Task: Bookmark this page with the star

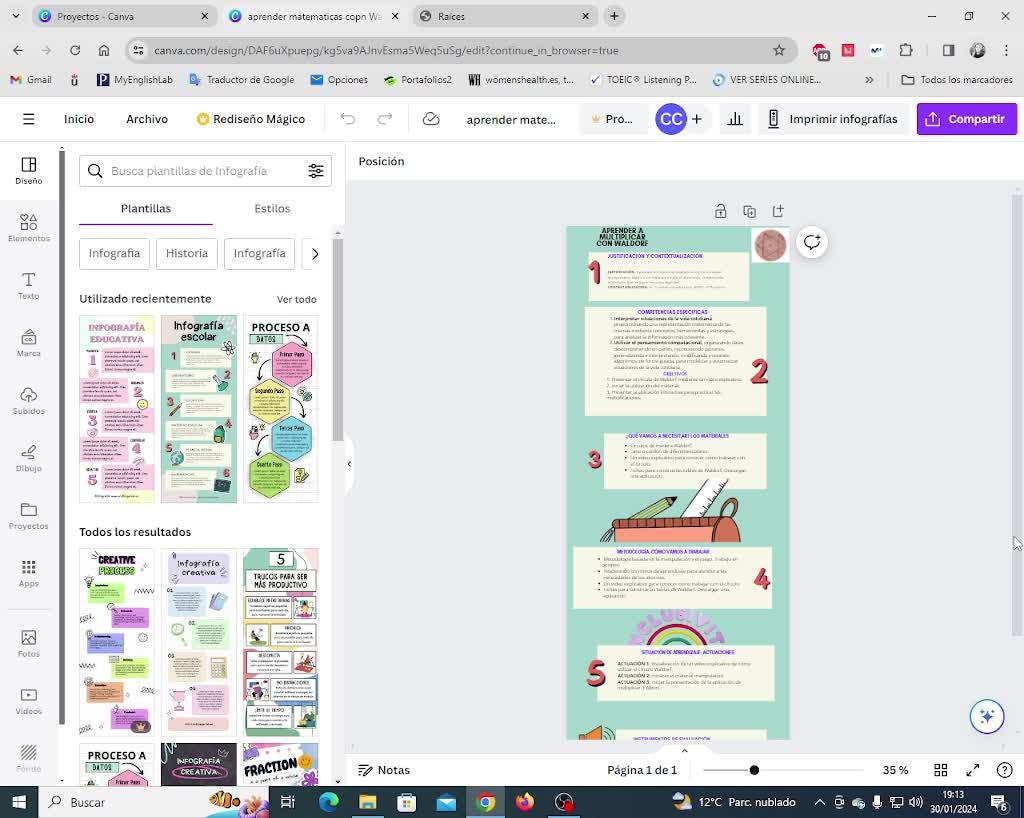Action: tap(778, 50)
